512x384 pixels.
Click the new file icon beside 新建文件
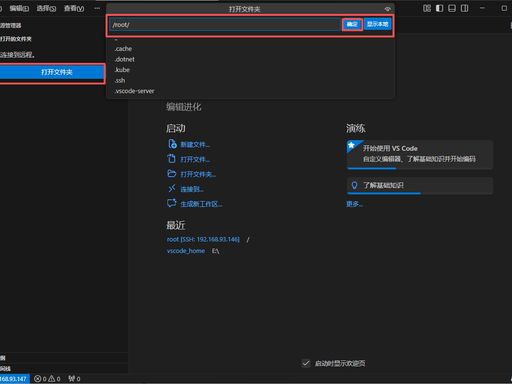tap(172, 144)
